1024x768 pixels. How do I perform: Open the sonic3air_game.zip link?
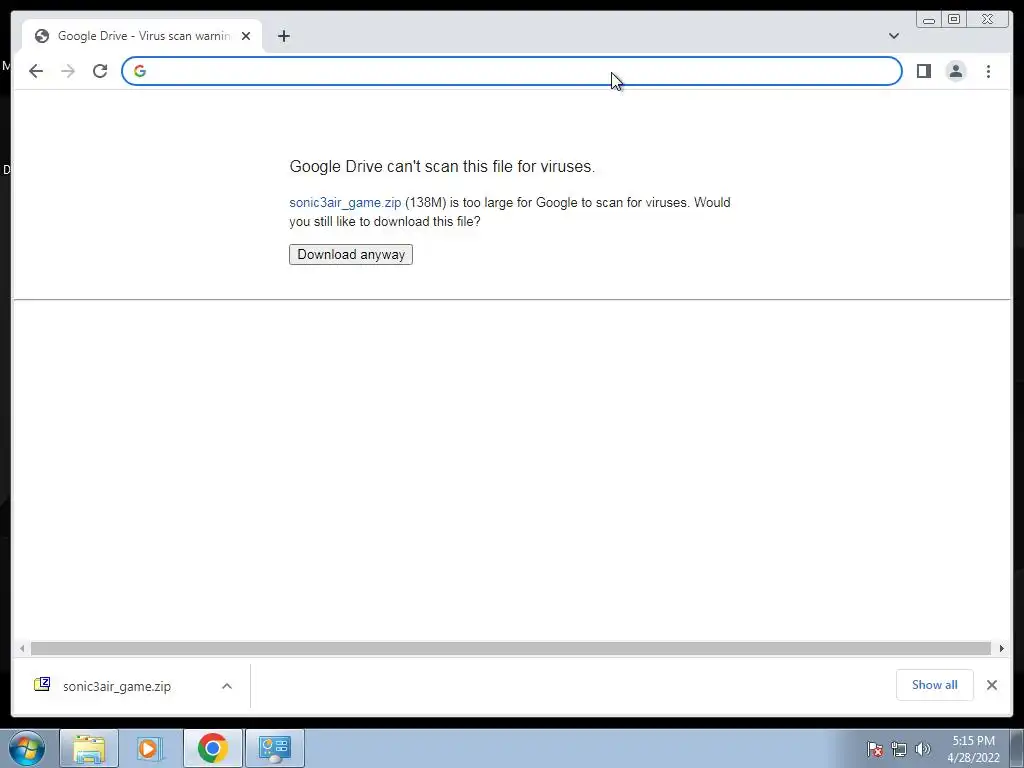[x=345, y=202]
